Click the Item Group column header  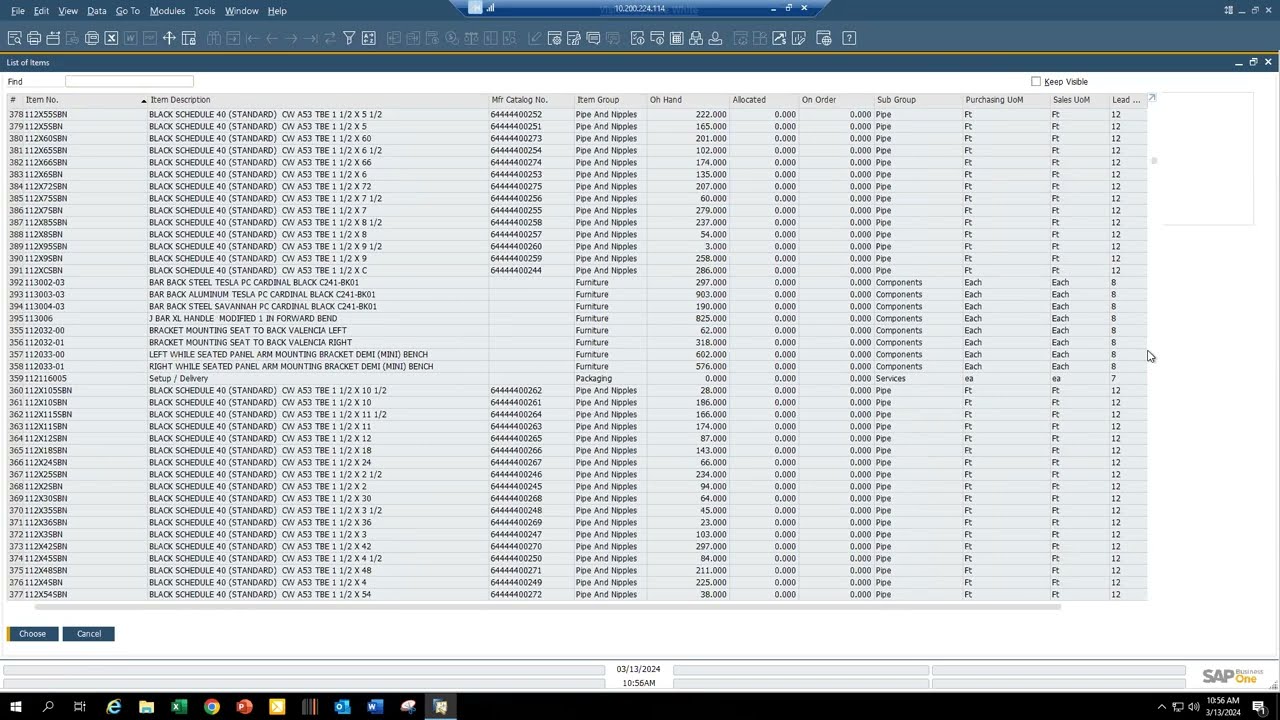(x=598, y=100)
